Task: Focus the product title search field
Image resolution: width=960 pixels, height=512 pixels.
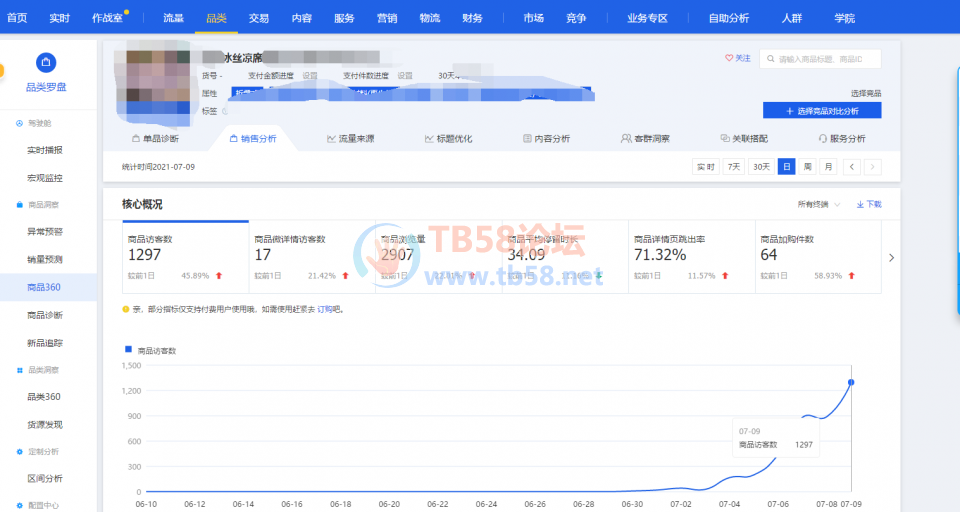Action: tap(820, 59)
